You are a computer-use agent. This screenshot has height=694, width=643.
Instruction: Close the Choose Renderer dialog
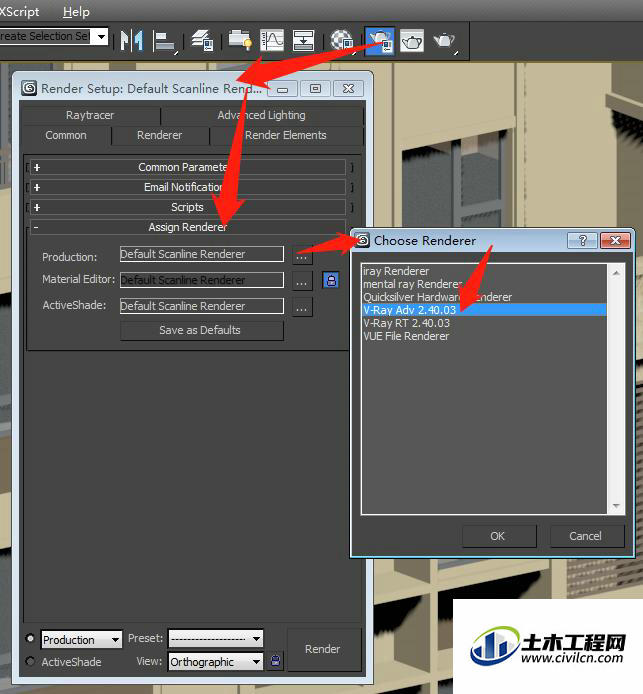pyautogui.click(x=615, y=240)
